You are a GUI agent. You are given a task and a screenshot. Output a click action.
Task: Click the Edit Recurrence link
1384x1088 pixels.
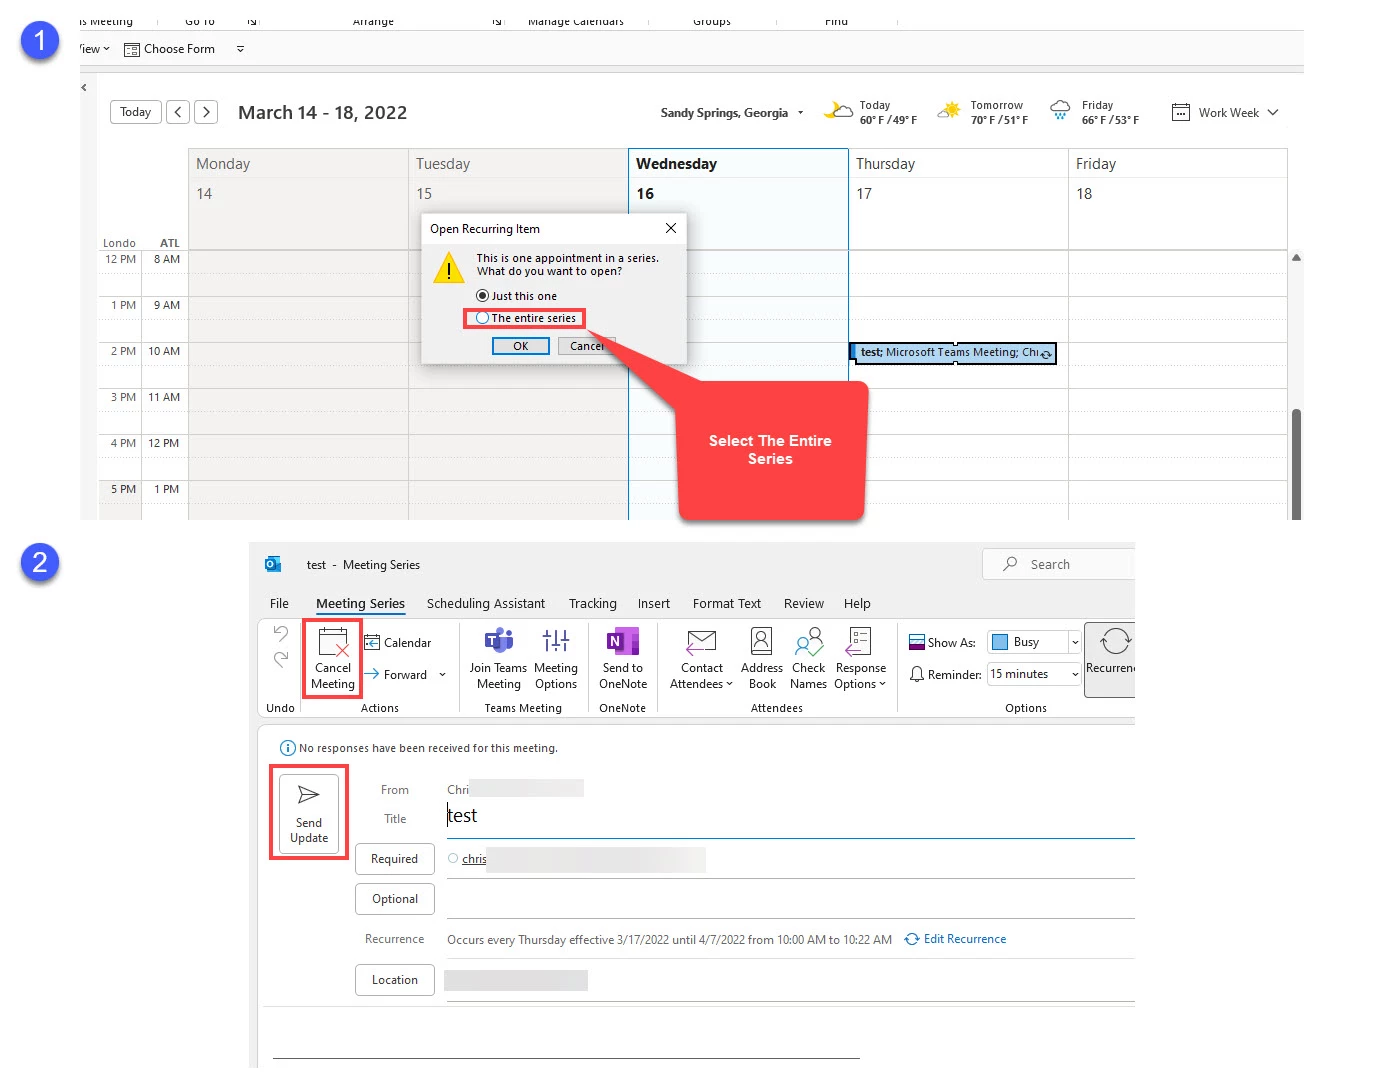pos(955,939)
